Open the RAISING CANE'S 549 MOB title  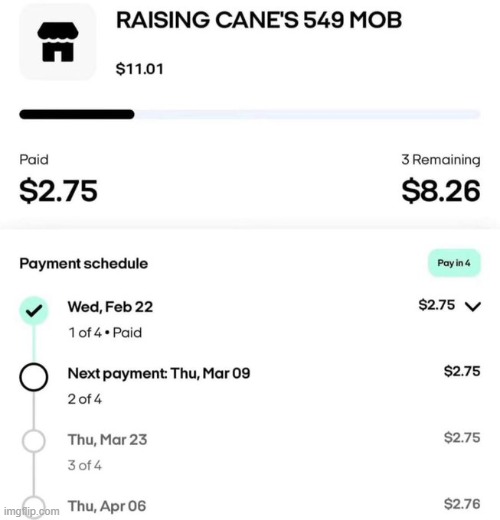point(259,20)
